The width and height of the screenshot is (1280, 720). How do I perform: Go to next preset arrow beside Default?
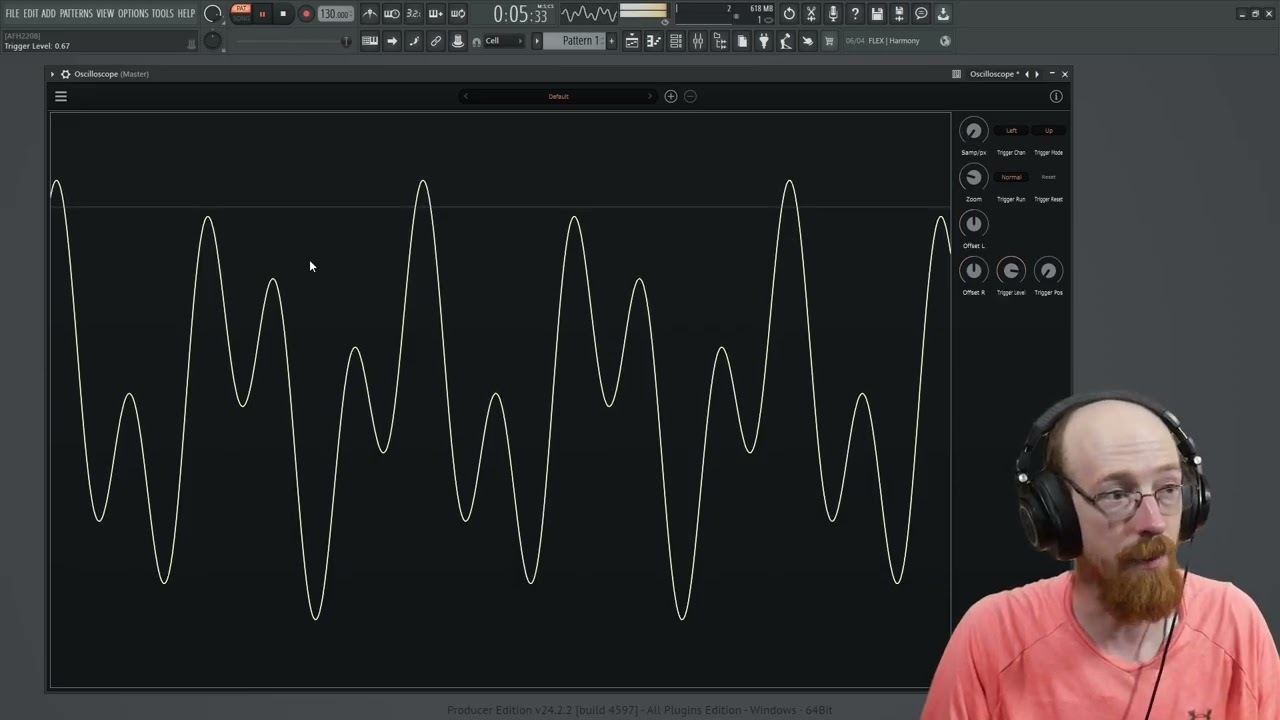(650, 96)
